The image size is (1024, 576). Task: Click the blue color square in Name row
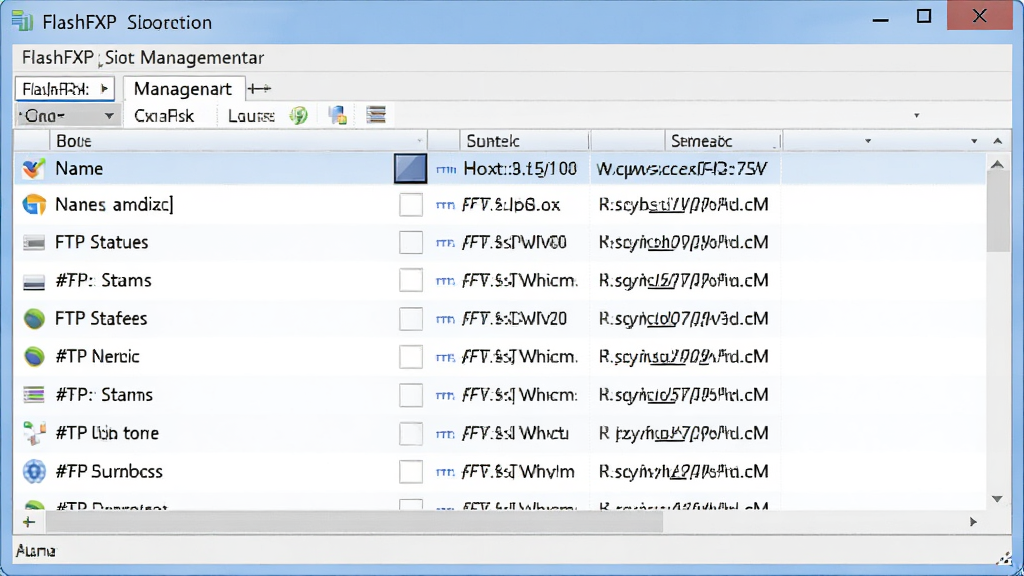(x=410, y=168)
